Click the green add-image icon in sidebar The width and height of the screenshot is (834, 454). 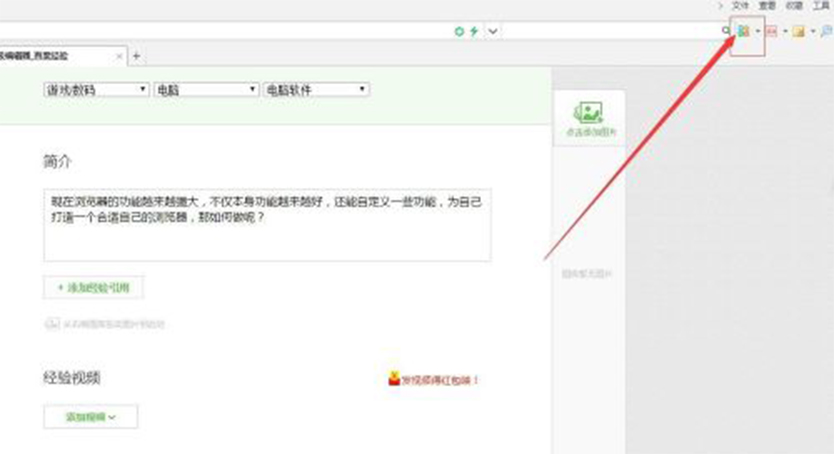point(587,113)
